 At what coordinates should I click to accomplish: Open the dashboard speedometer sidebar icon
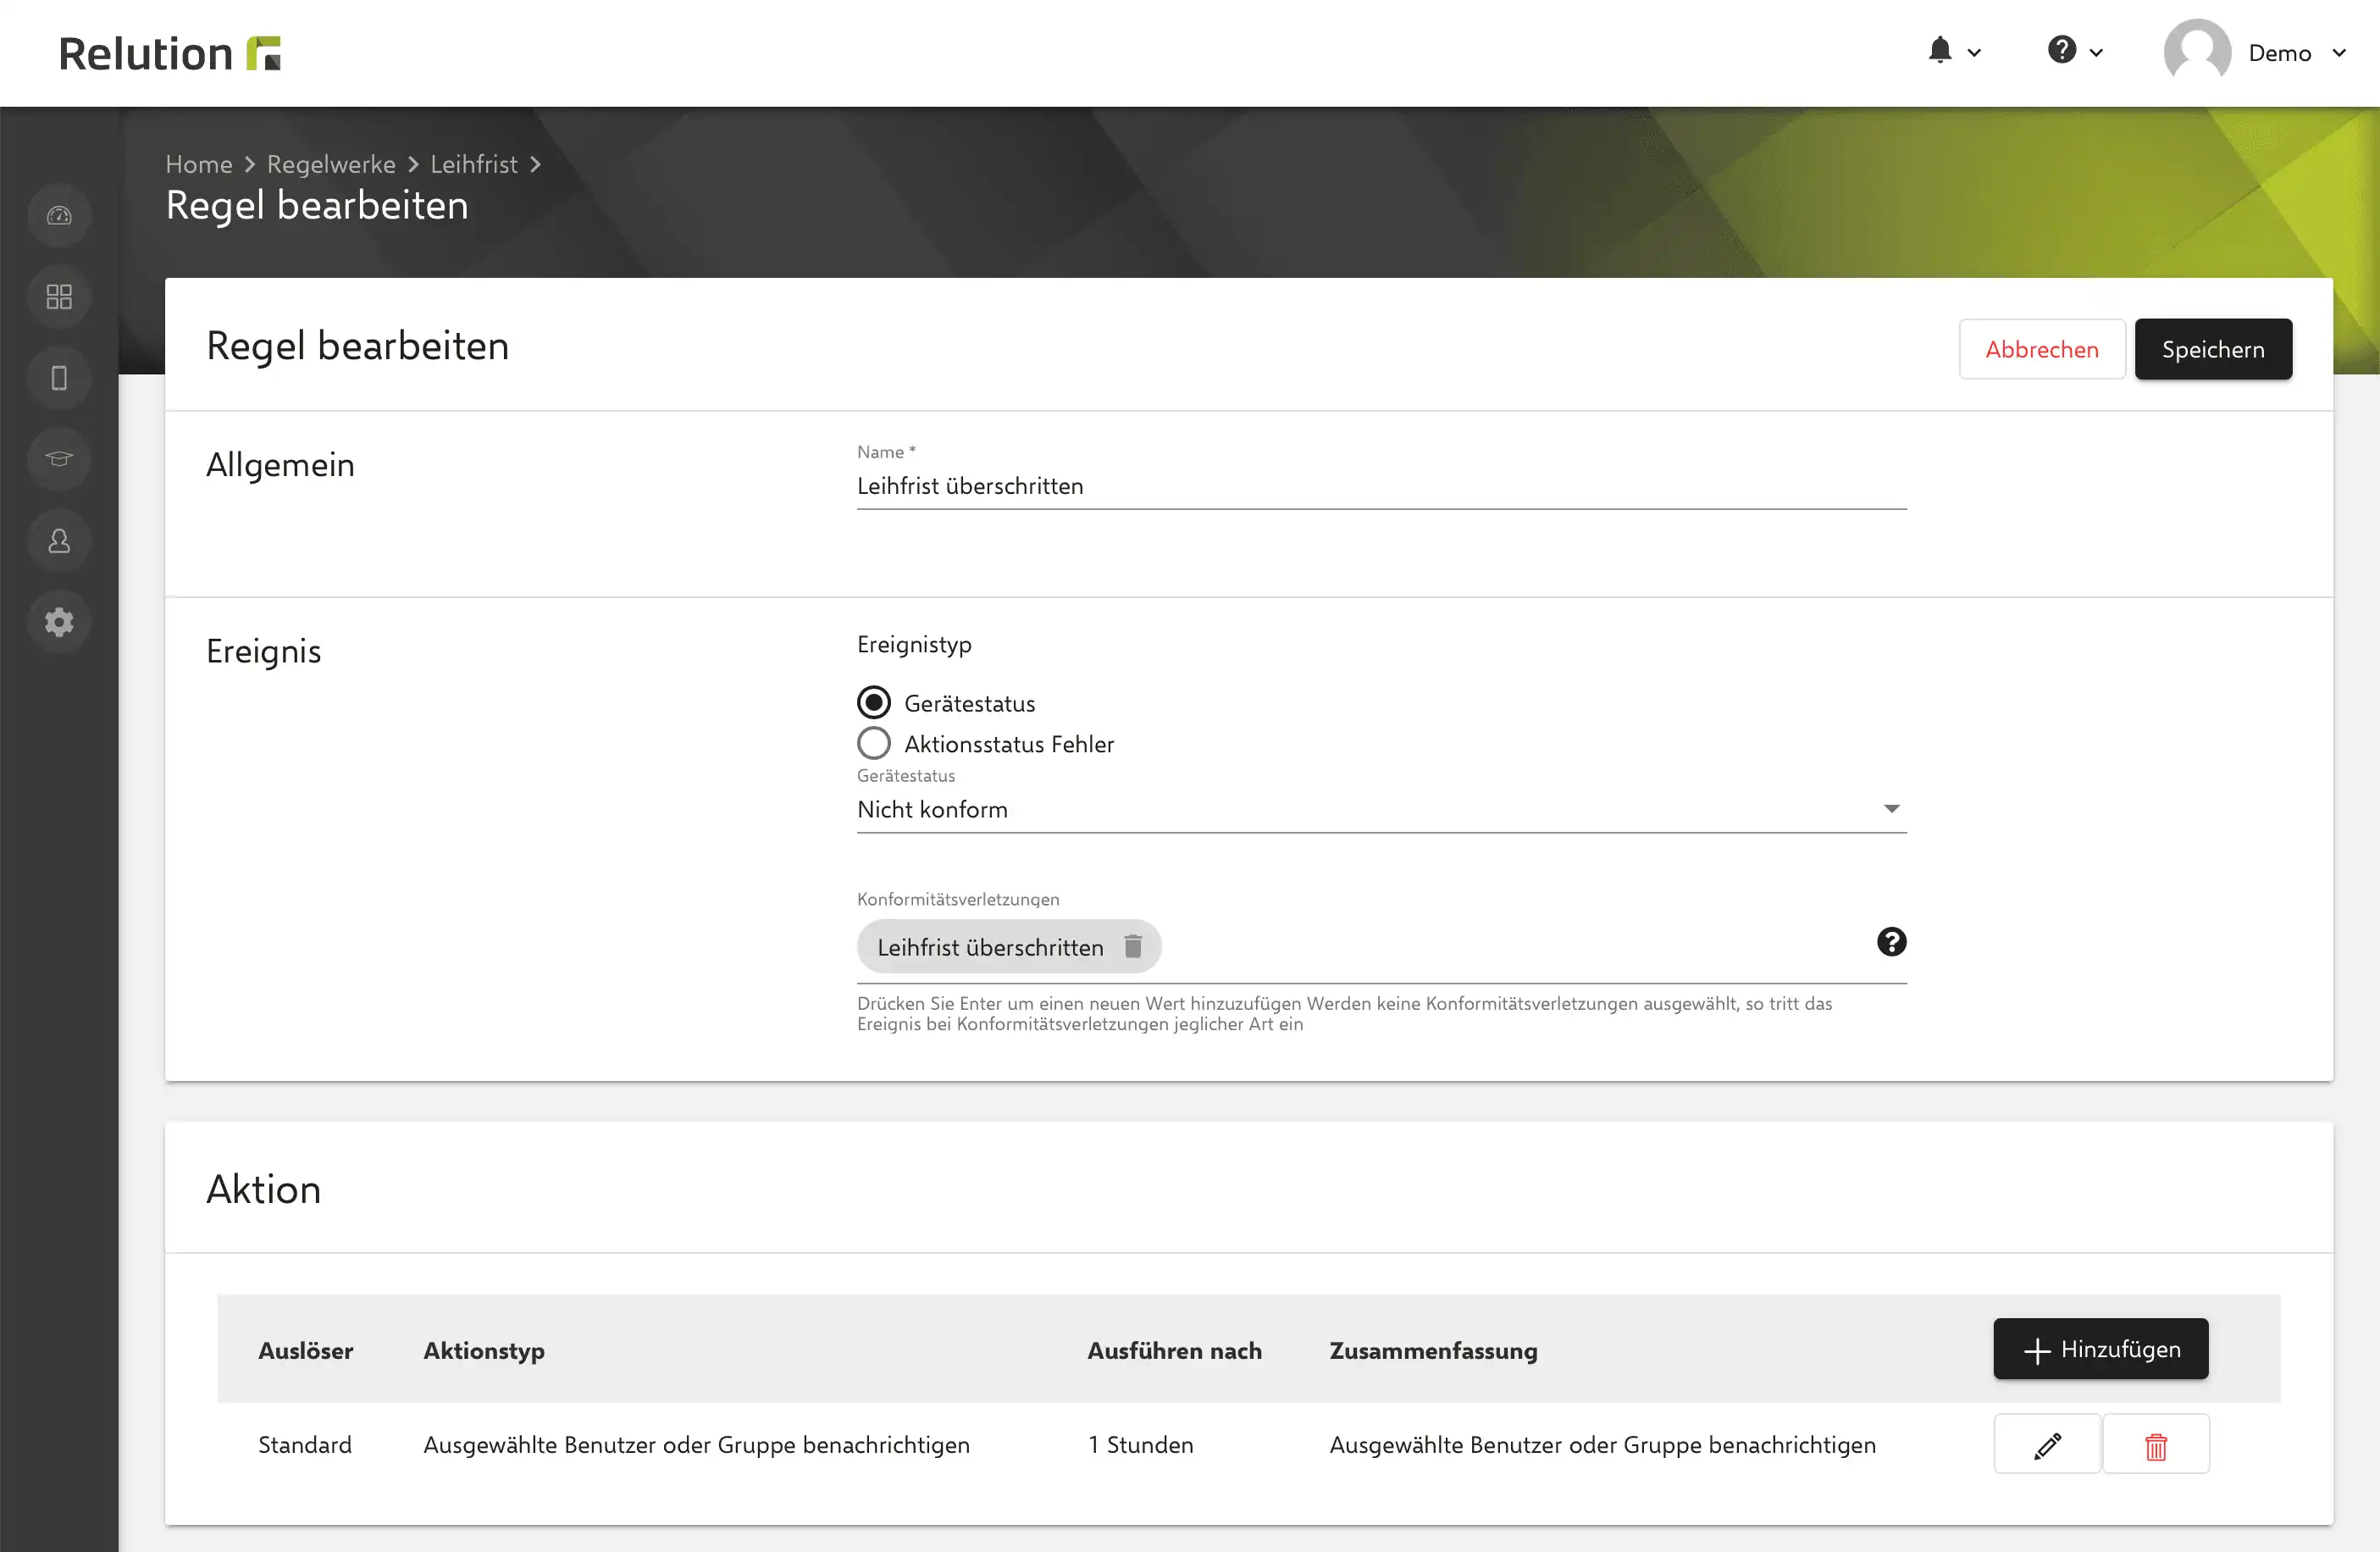coord(59,215)
